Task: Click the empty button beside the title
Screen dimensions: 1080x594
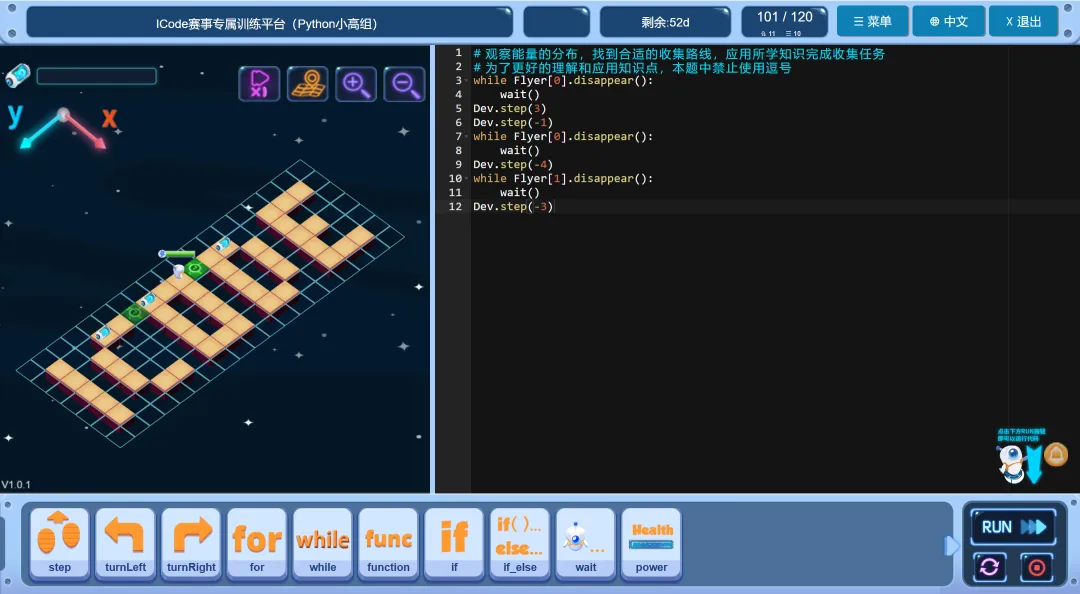Action: (557, 22)
